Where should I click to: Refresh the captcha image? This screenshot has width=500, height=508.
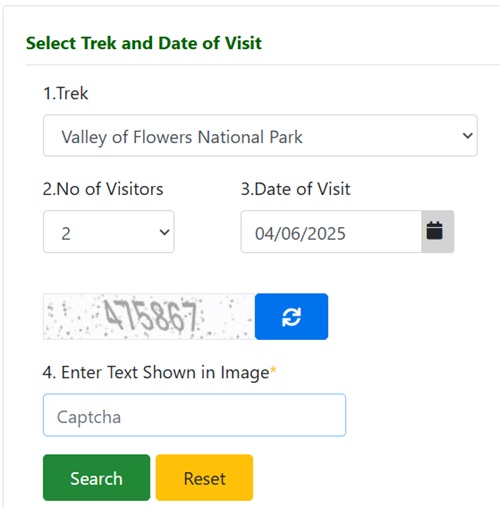click(x=291, y=316)
